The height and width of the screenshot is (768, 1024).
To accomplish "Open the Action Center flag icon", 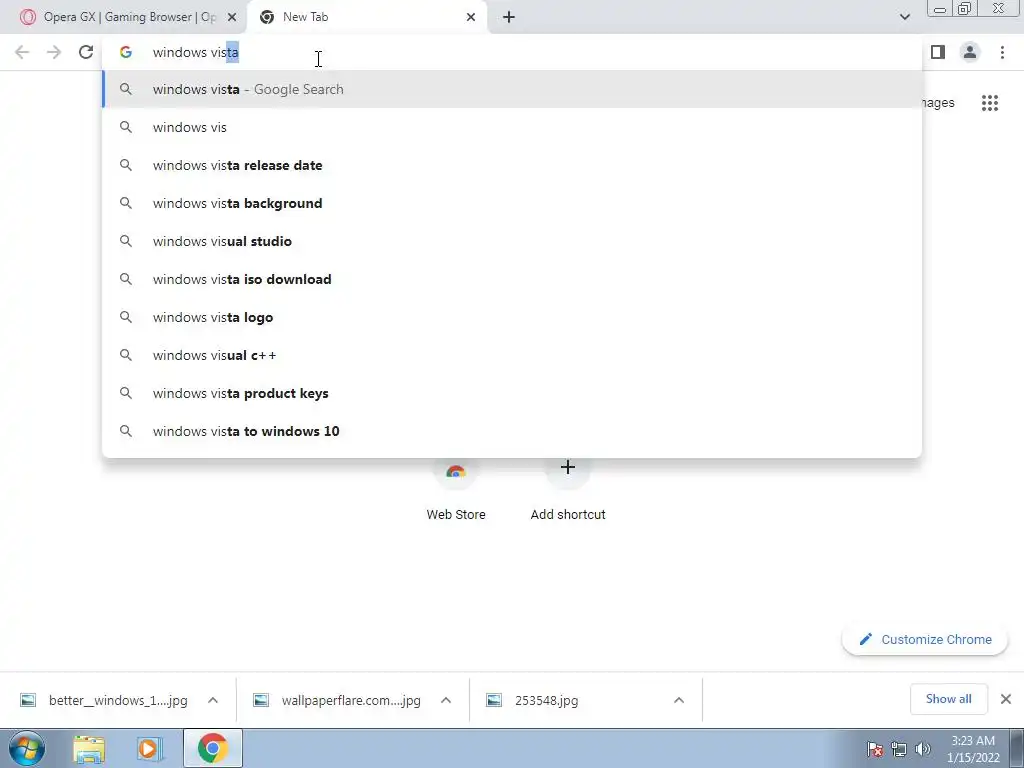I will 874,749.
